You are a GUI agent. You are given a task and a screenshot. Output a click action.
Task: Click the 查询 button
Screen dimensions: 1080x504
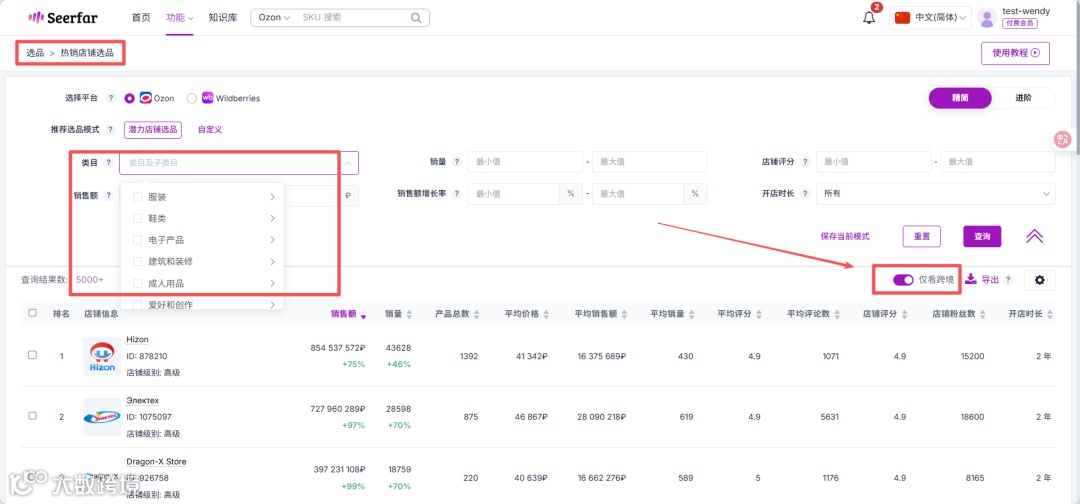coord(982,236)
